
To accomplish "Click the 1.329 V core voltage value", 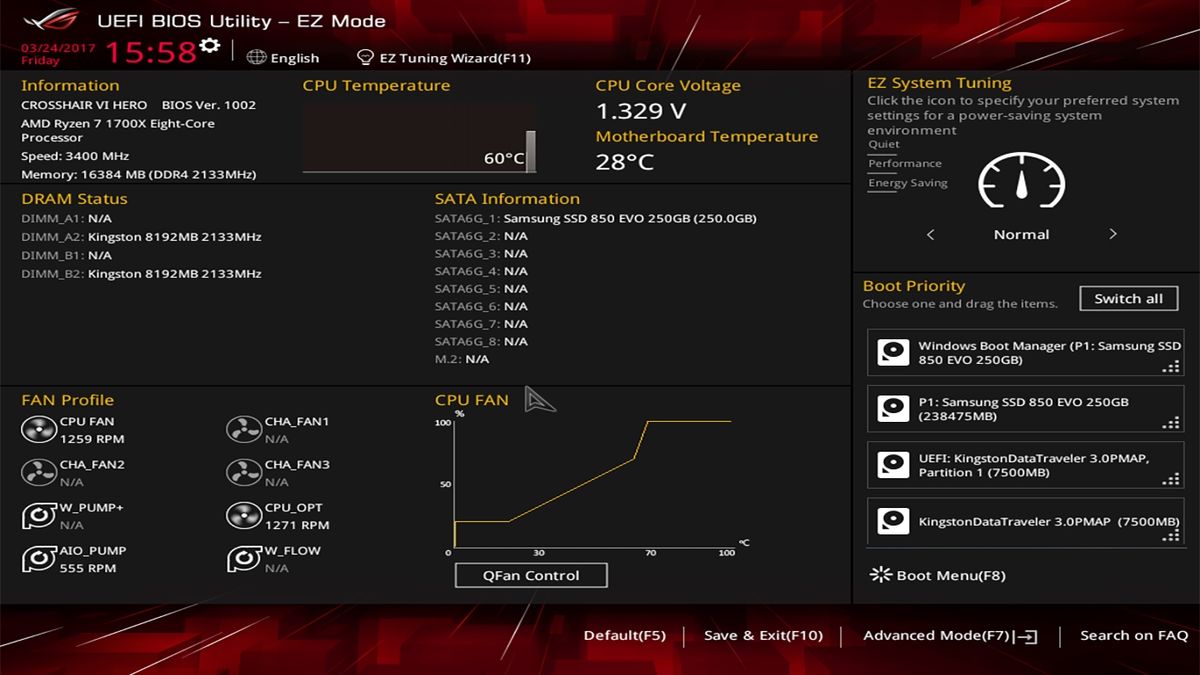I will tap(641, 110).
